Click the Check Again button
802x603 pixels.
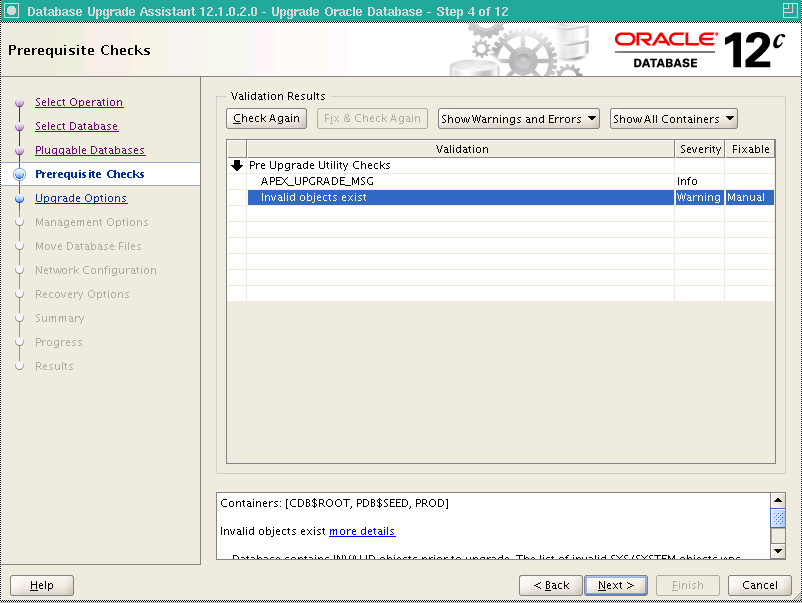tap(266, 119)
